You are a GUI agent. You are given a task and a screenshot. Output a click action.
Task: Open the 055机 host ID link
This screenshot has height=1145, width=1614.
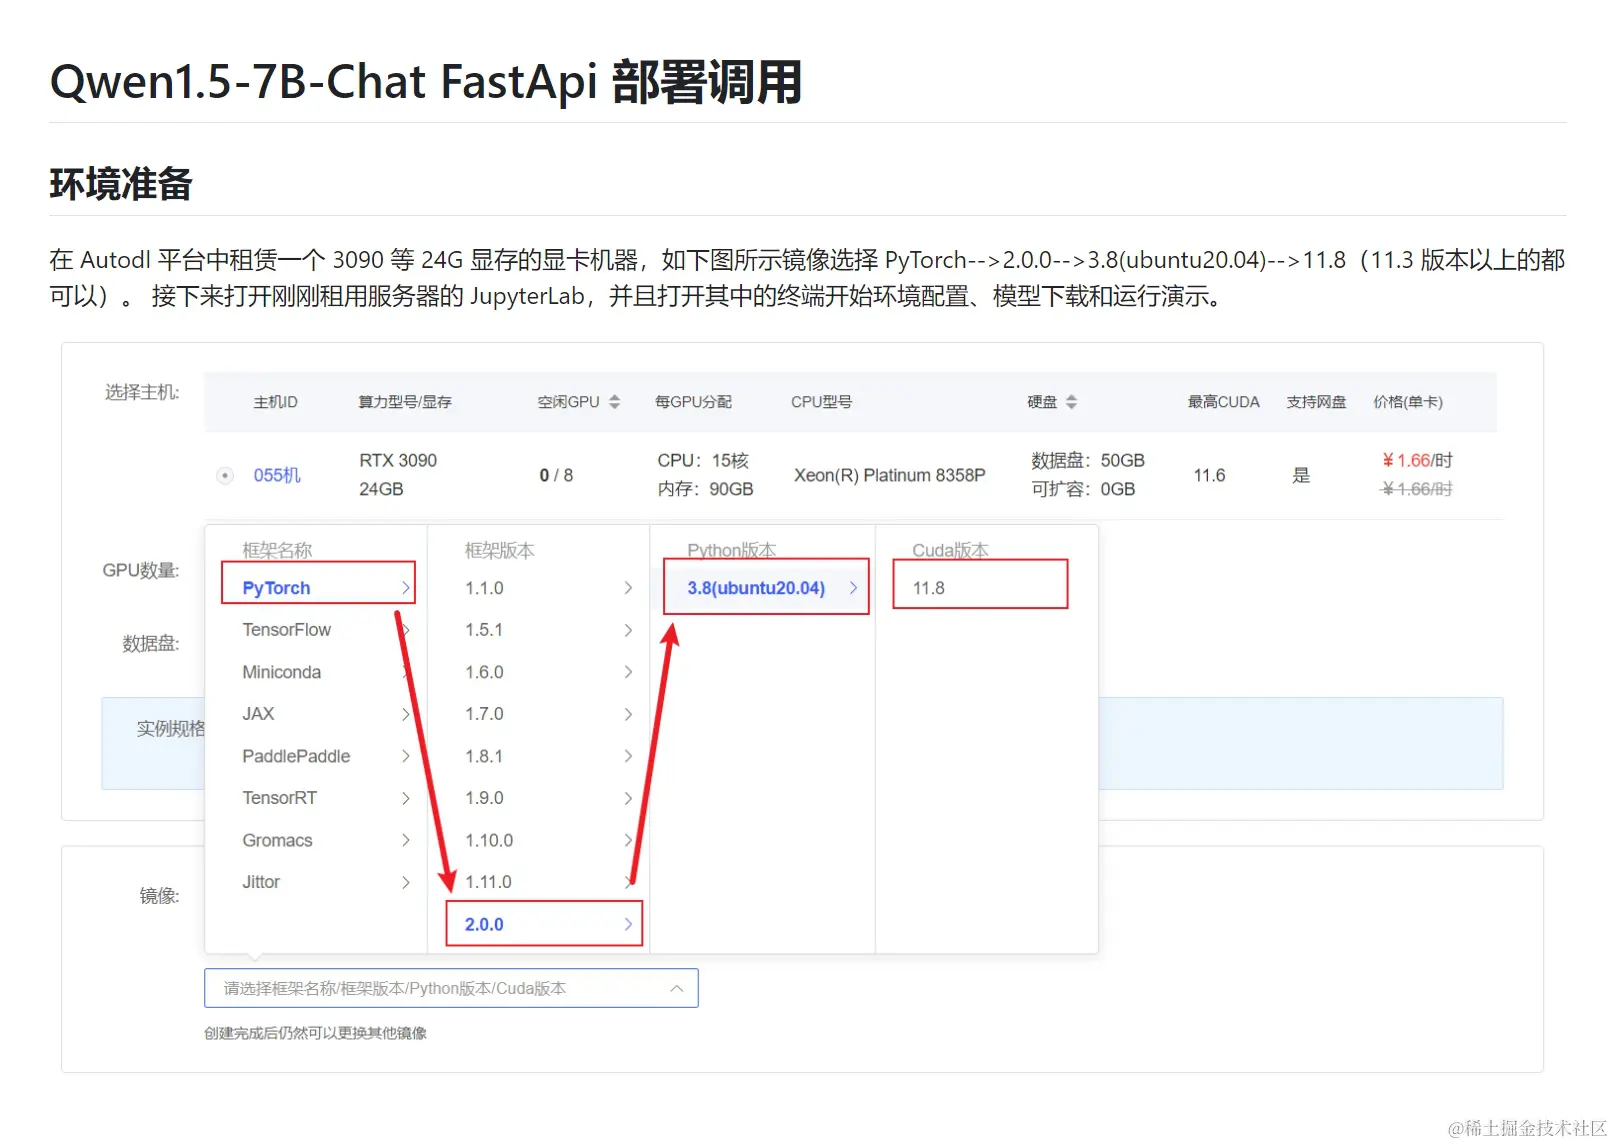click(x=277, y=475)
